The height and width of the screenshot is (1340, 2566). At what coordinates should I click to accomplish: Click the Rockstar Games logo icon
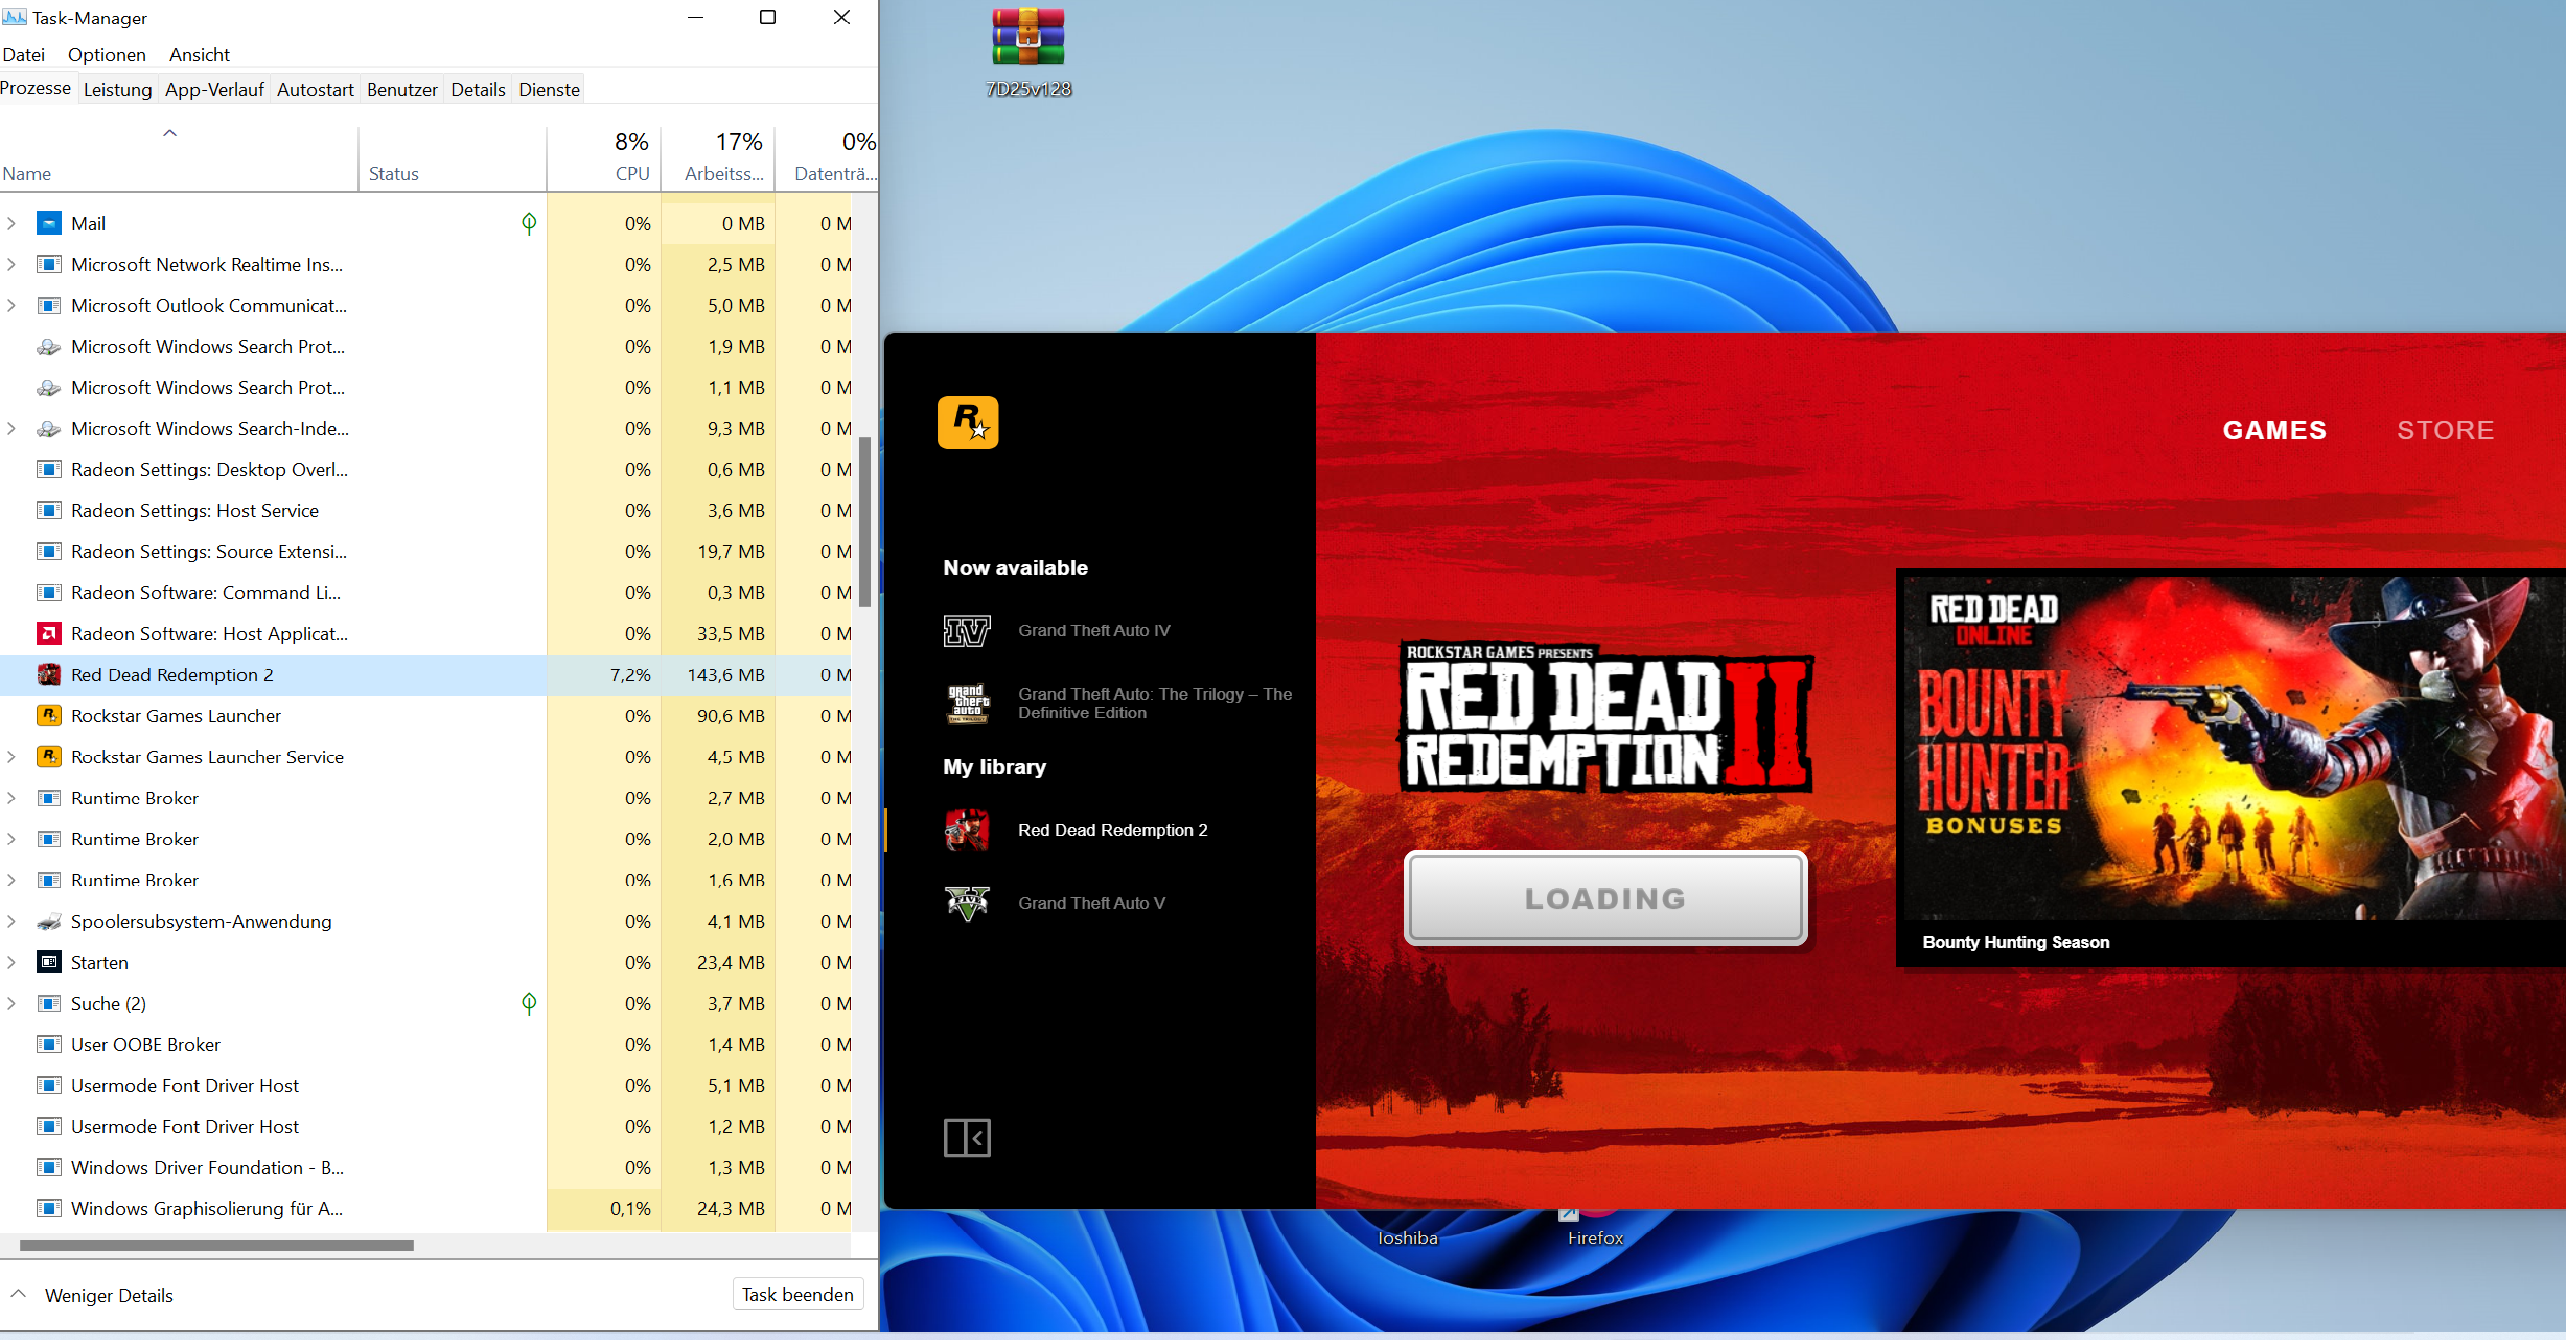click(x=967, y=422)
